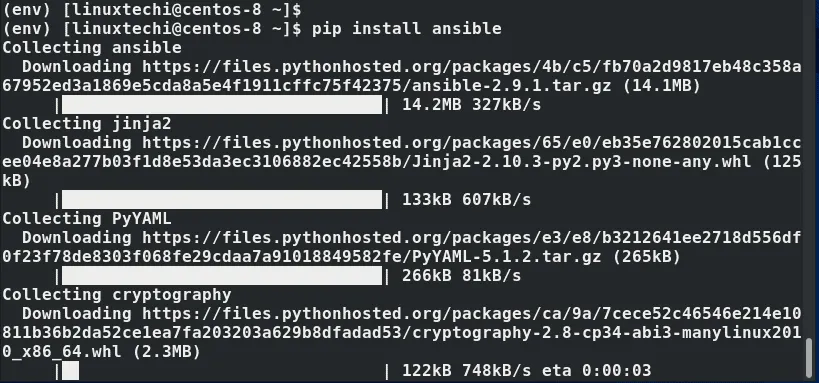Click the 'Collecting ansible' output line
Image resolution: width=819 pixels, height=383 pixels.
tap(92, 48)
